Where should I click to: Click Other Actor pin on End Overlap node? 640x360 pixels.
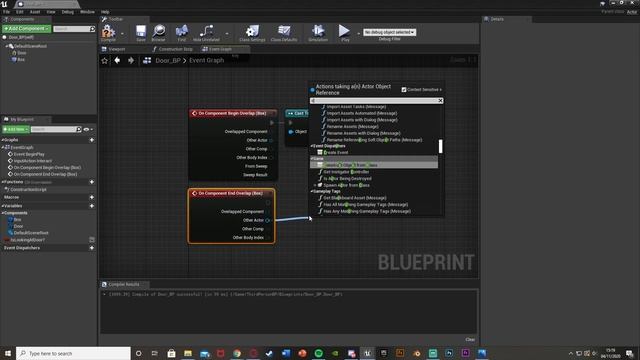tap(268, 220)
